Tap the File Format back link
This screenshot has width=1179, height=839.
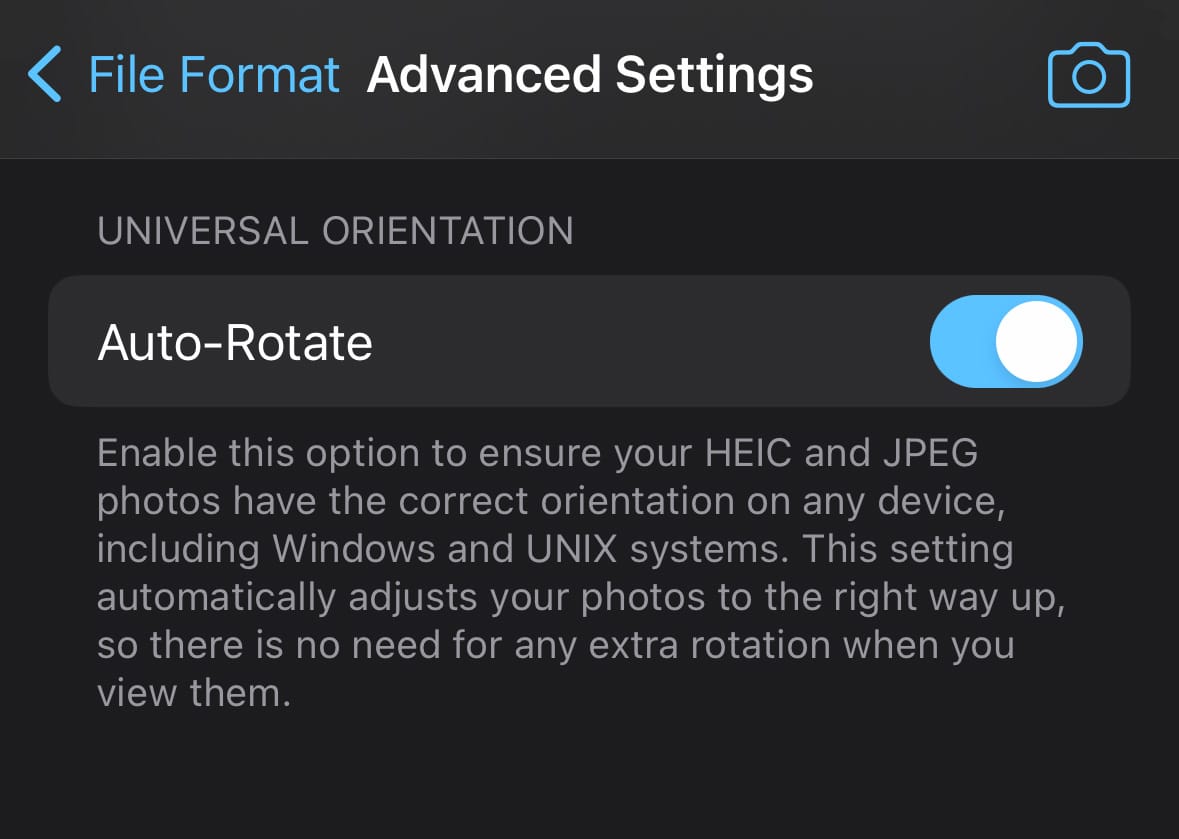(x=213, y=74)
